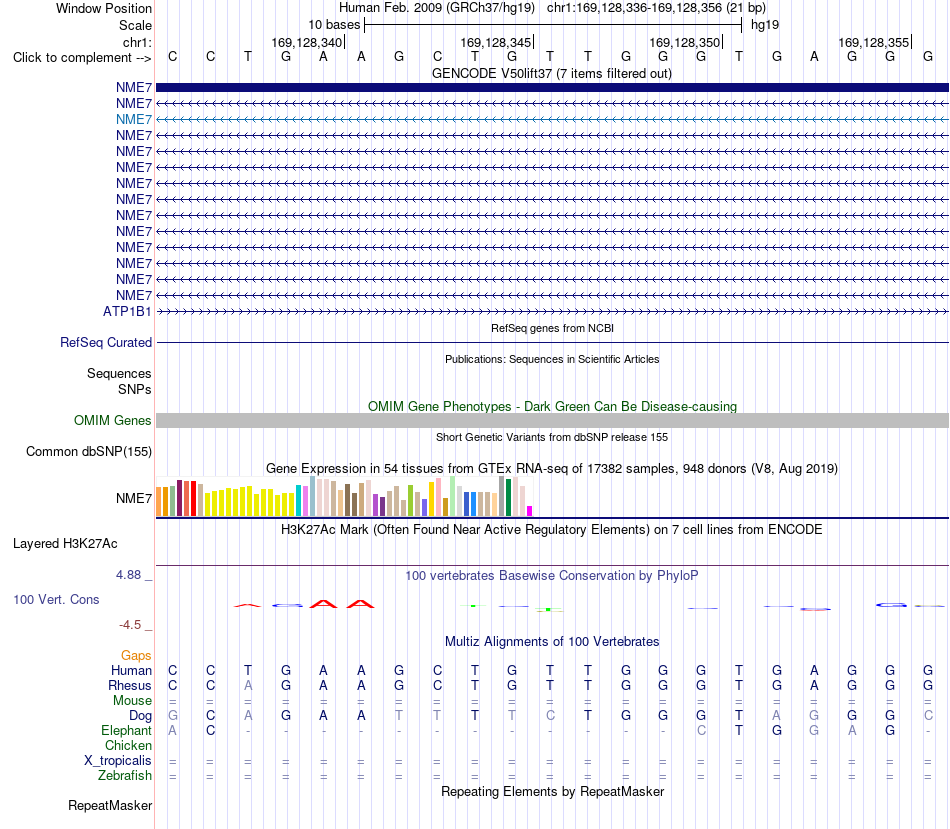Image resolution: width=950 pixels, height=829 pixels.
Task: Select the Chicken alignment row label
Action: pos(128,745)
